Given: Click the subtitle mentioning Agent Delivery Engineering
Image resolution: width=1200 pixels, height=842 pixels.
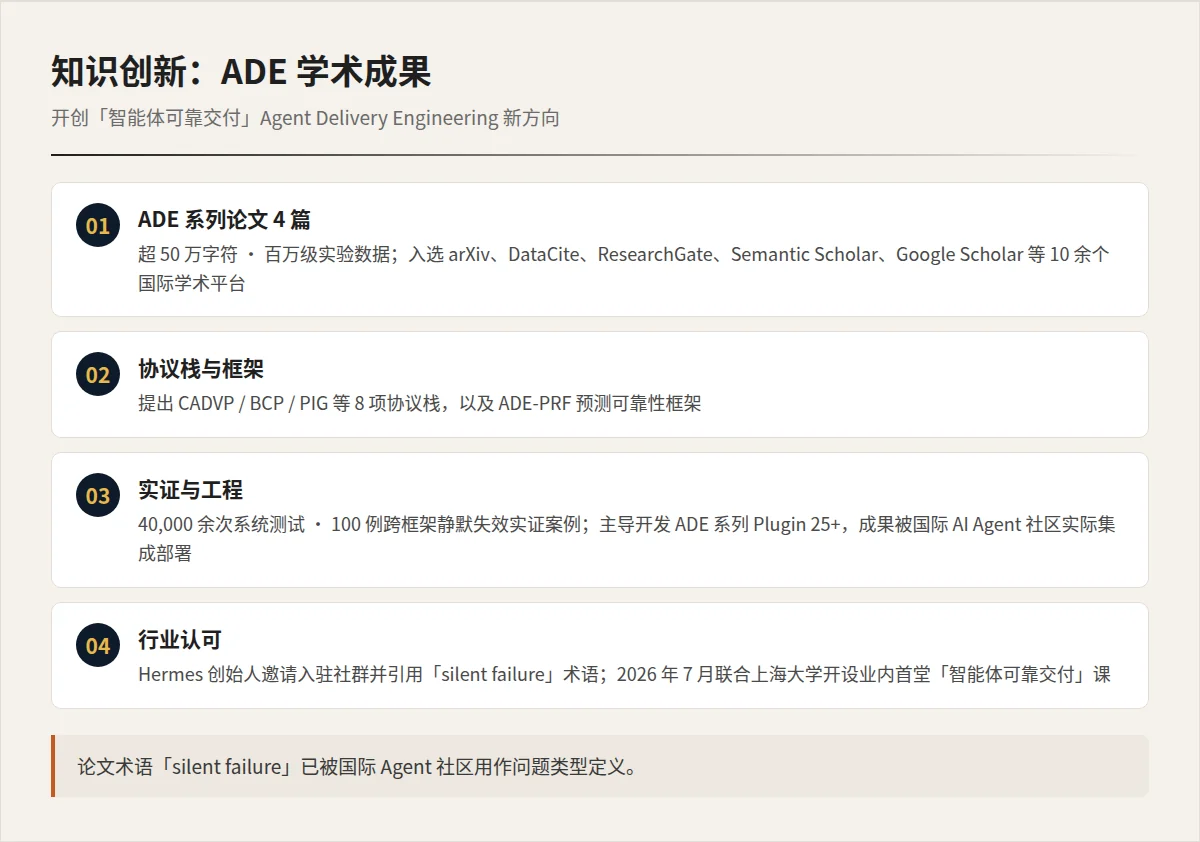Looking at the screenshot, I should (x=305, y=118).
